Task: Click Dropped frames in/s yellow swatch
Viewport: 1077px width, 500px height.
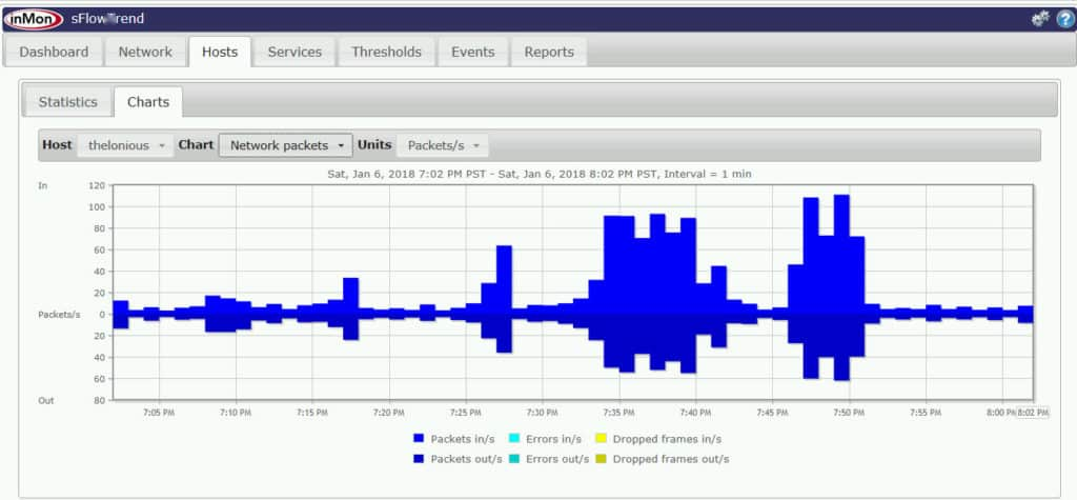Action: tap(600, 439)
